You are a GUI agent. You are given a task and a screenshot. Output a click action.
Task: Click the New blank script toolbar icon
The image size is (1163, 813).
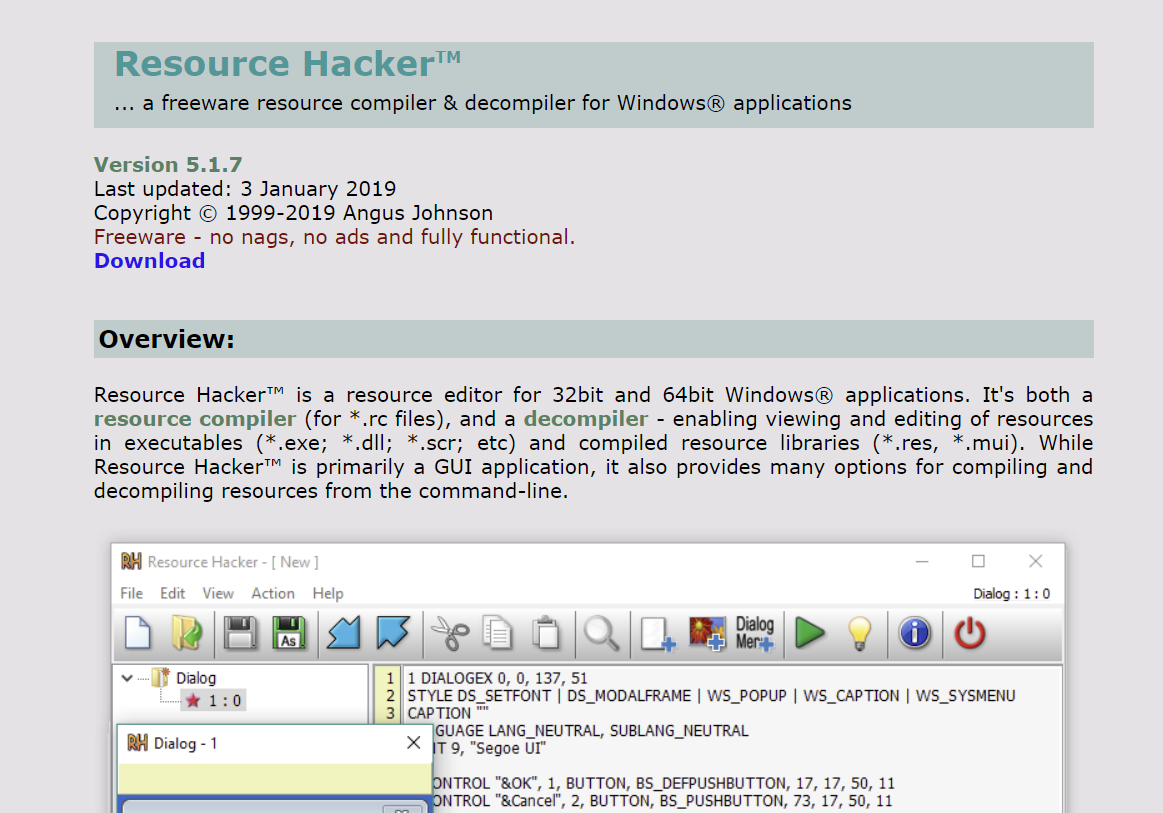click(x=138, y=633)
